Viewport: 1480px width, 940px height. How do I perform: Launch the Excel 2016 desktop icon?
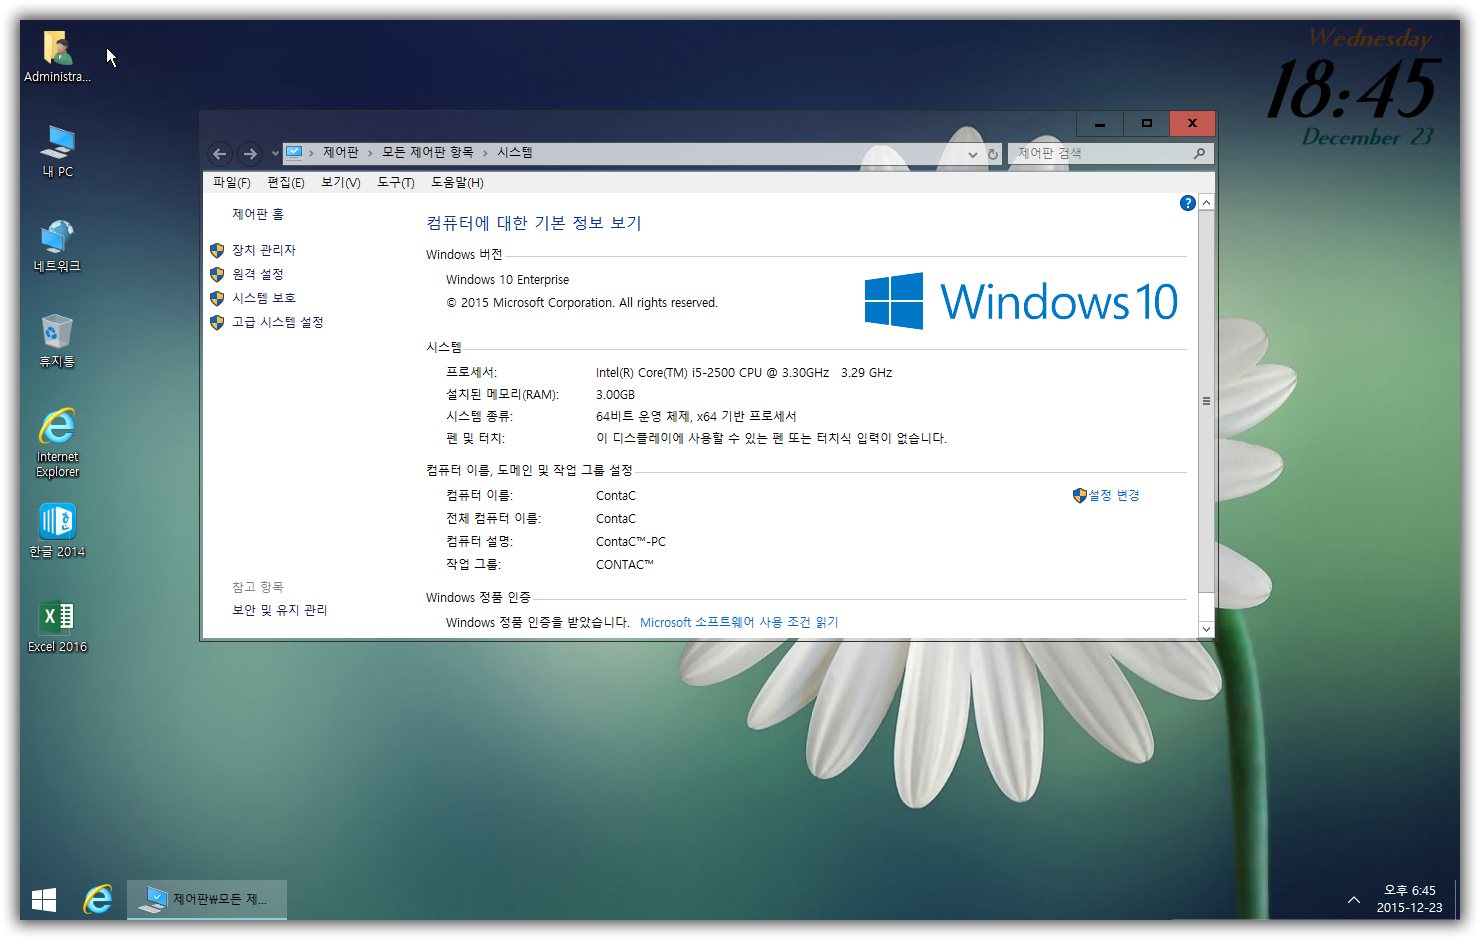click(57, 626)
